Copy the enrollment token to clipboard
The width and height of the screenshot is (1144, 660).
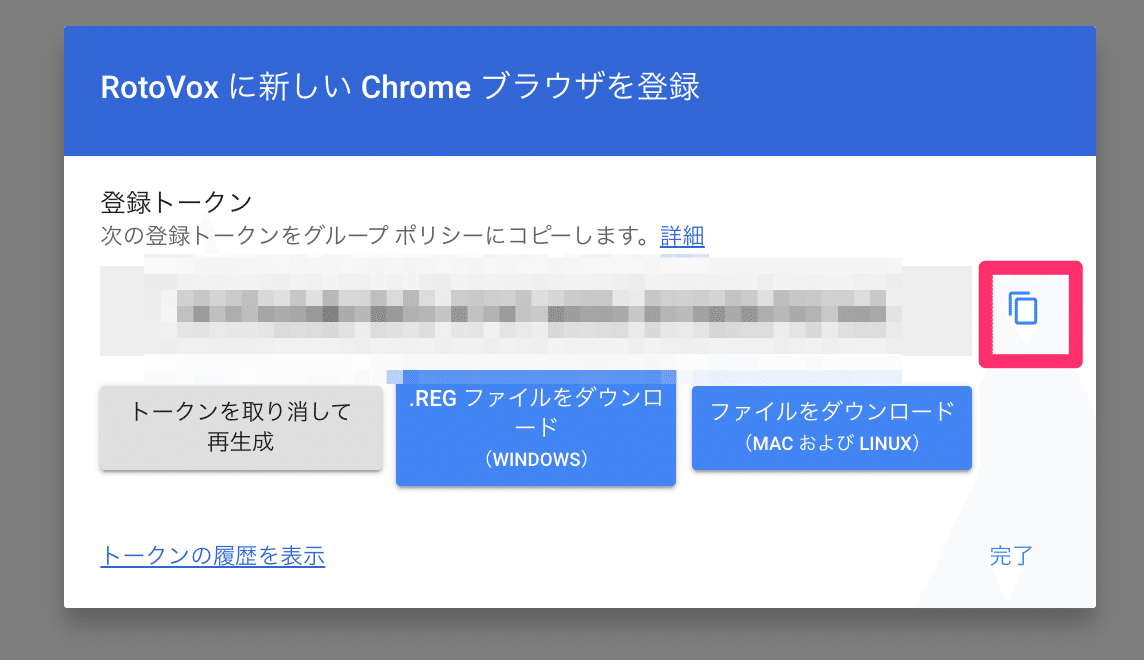pyautogui.click(x=1023, y=309)
